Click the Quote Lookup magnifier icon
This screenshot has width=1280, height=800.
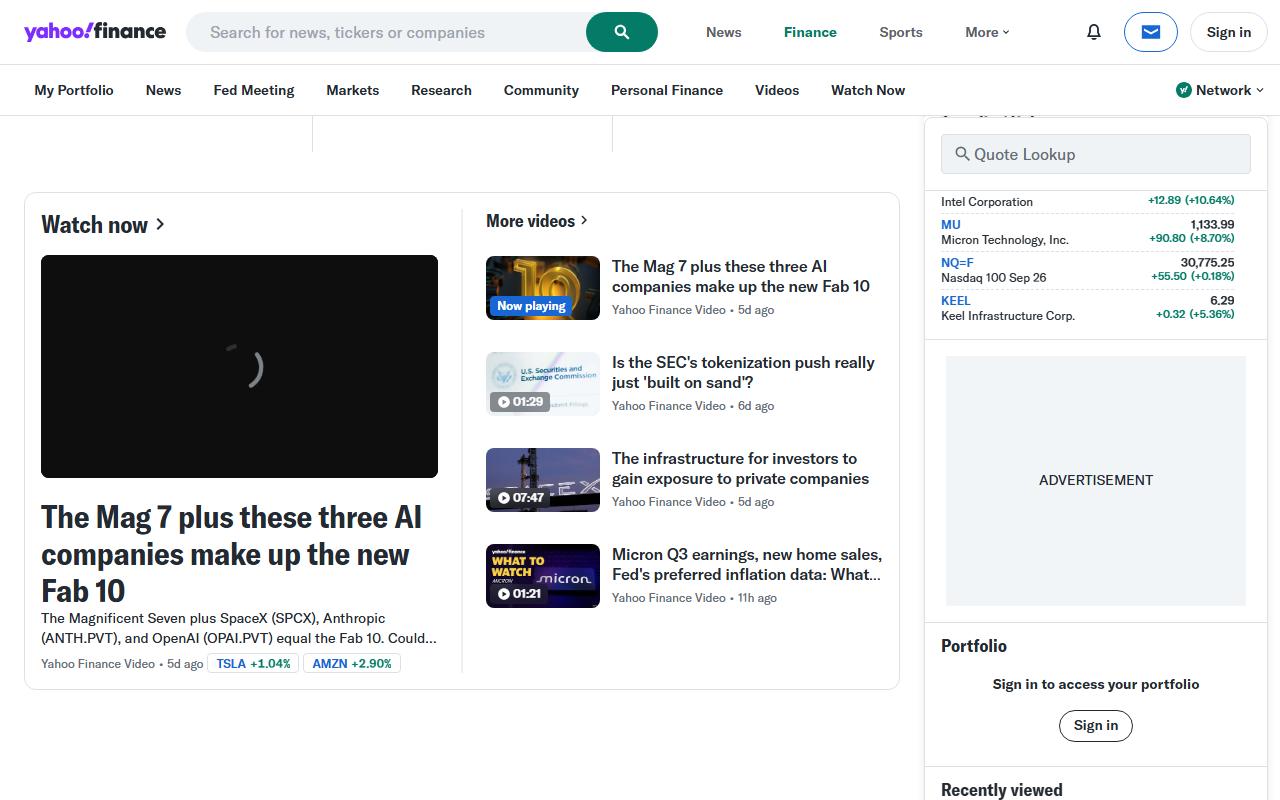point(962,154)
